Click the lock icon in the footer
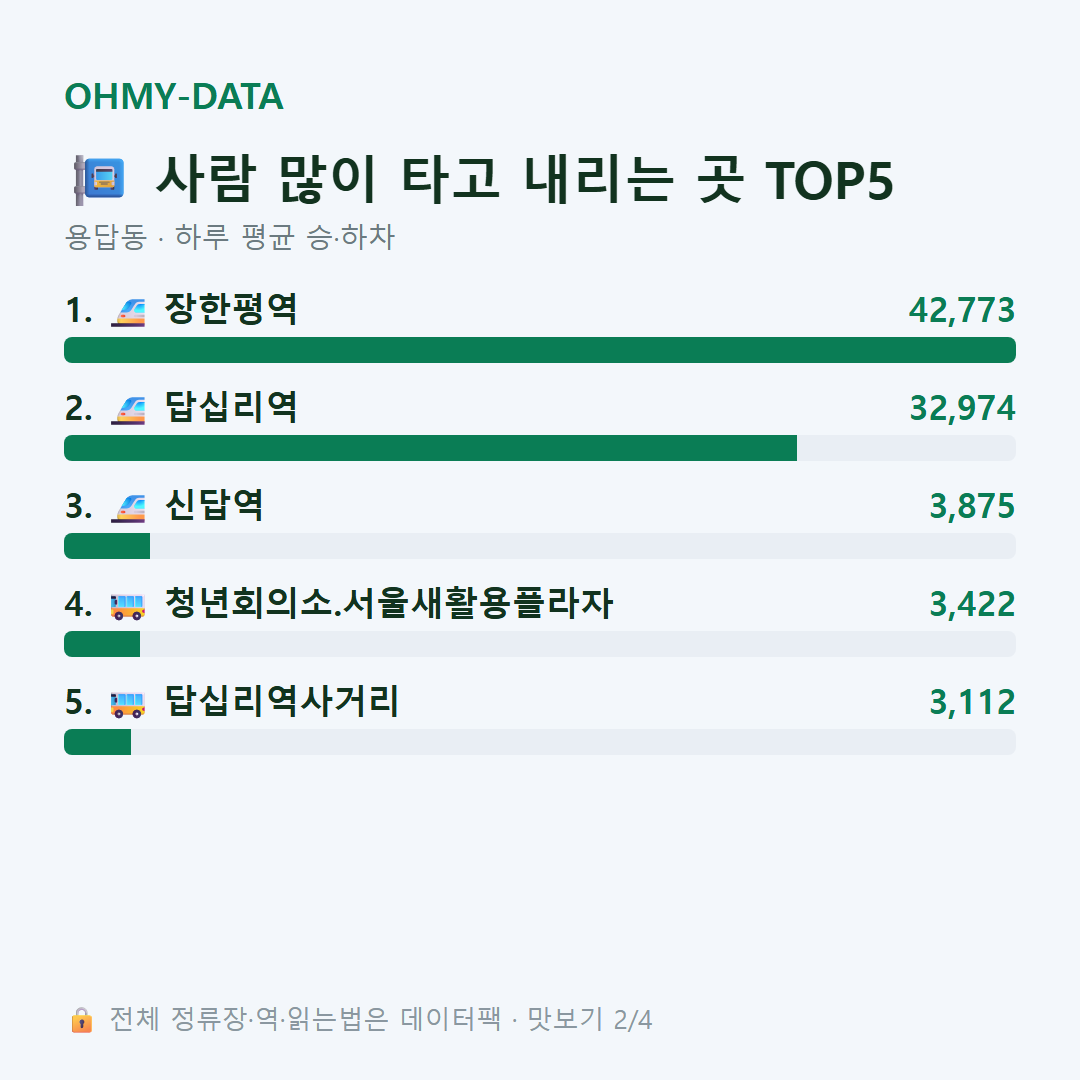This screenshot has width=1080, height=1080. coord(81,1019)
